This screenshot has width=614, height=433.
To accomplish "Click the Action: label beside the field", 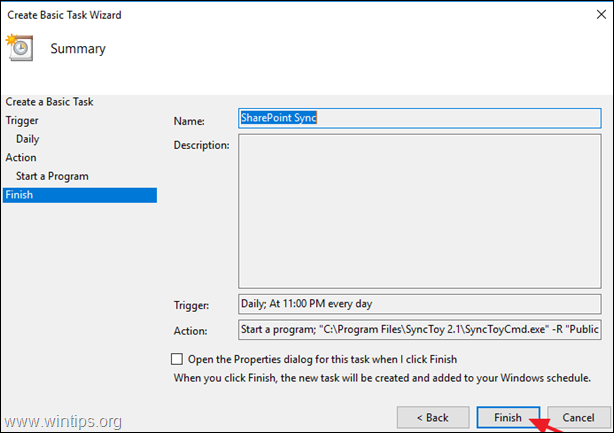I will click(x=191, y=331).
